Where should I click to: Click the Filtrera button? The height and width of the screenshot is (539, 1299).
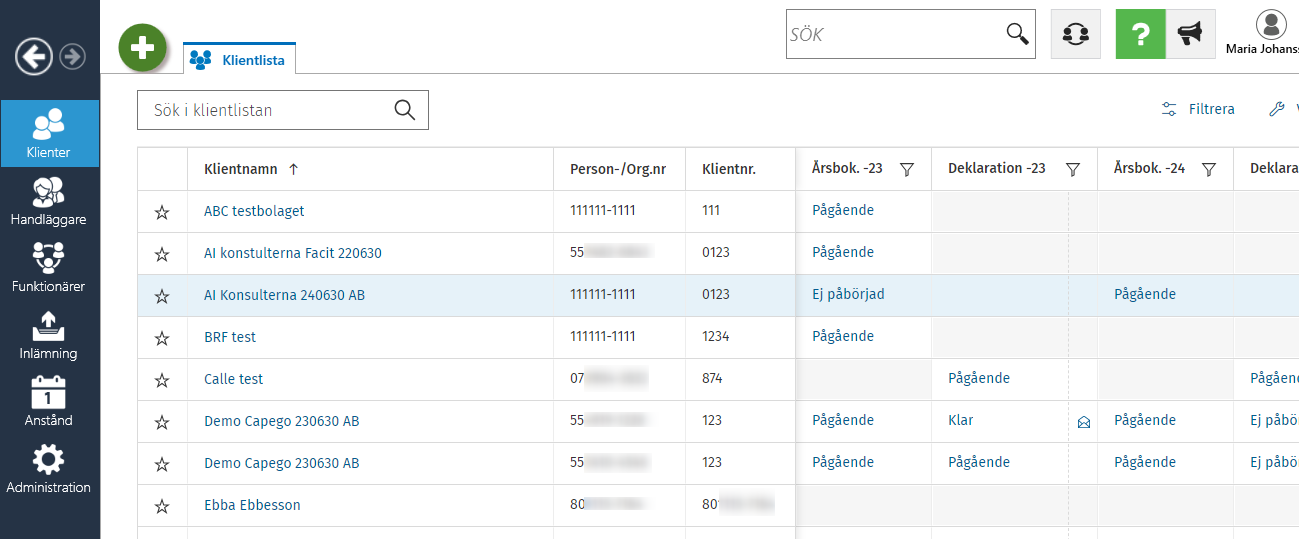click(1198, 109)
